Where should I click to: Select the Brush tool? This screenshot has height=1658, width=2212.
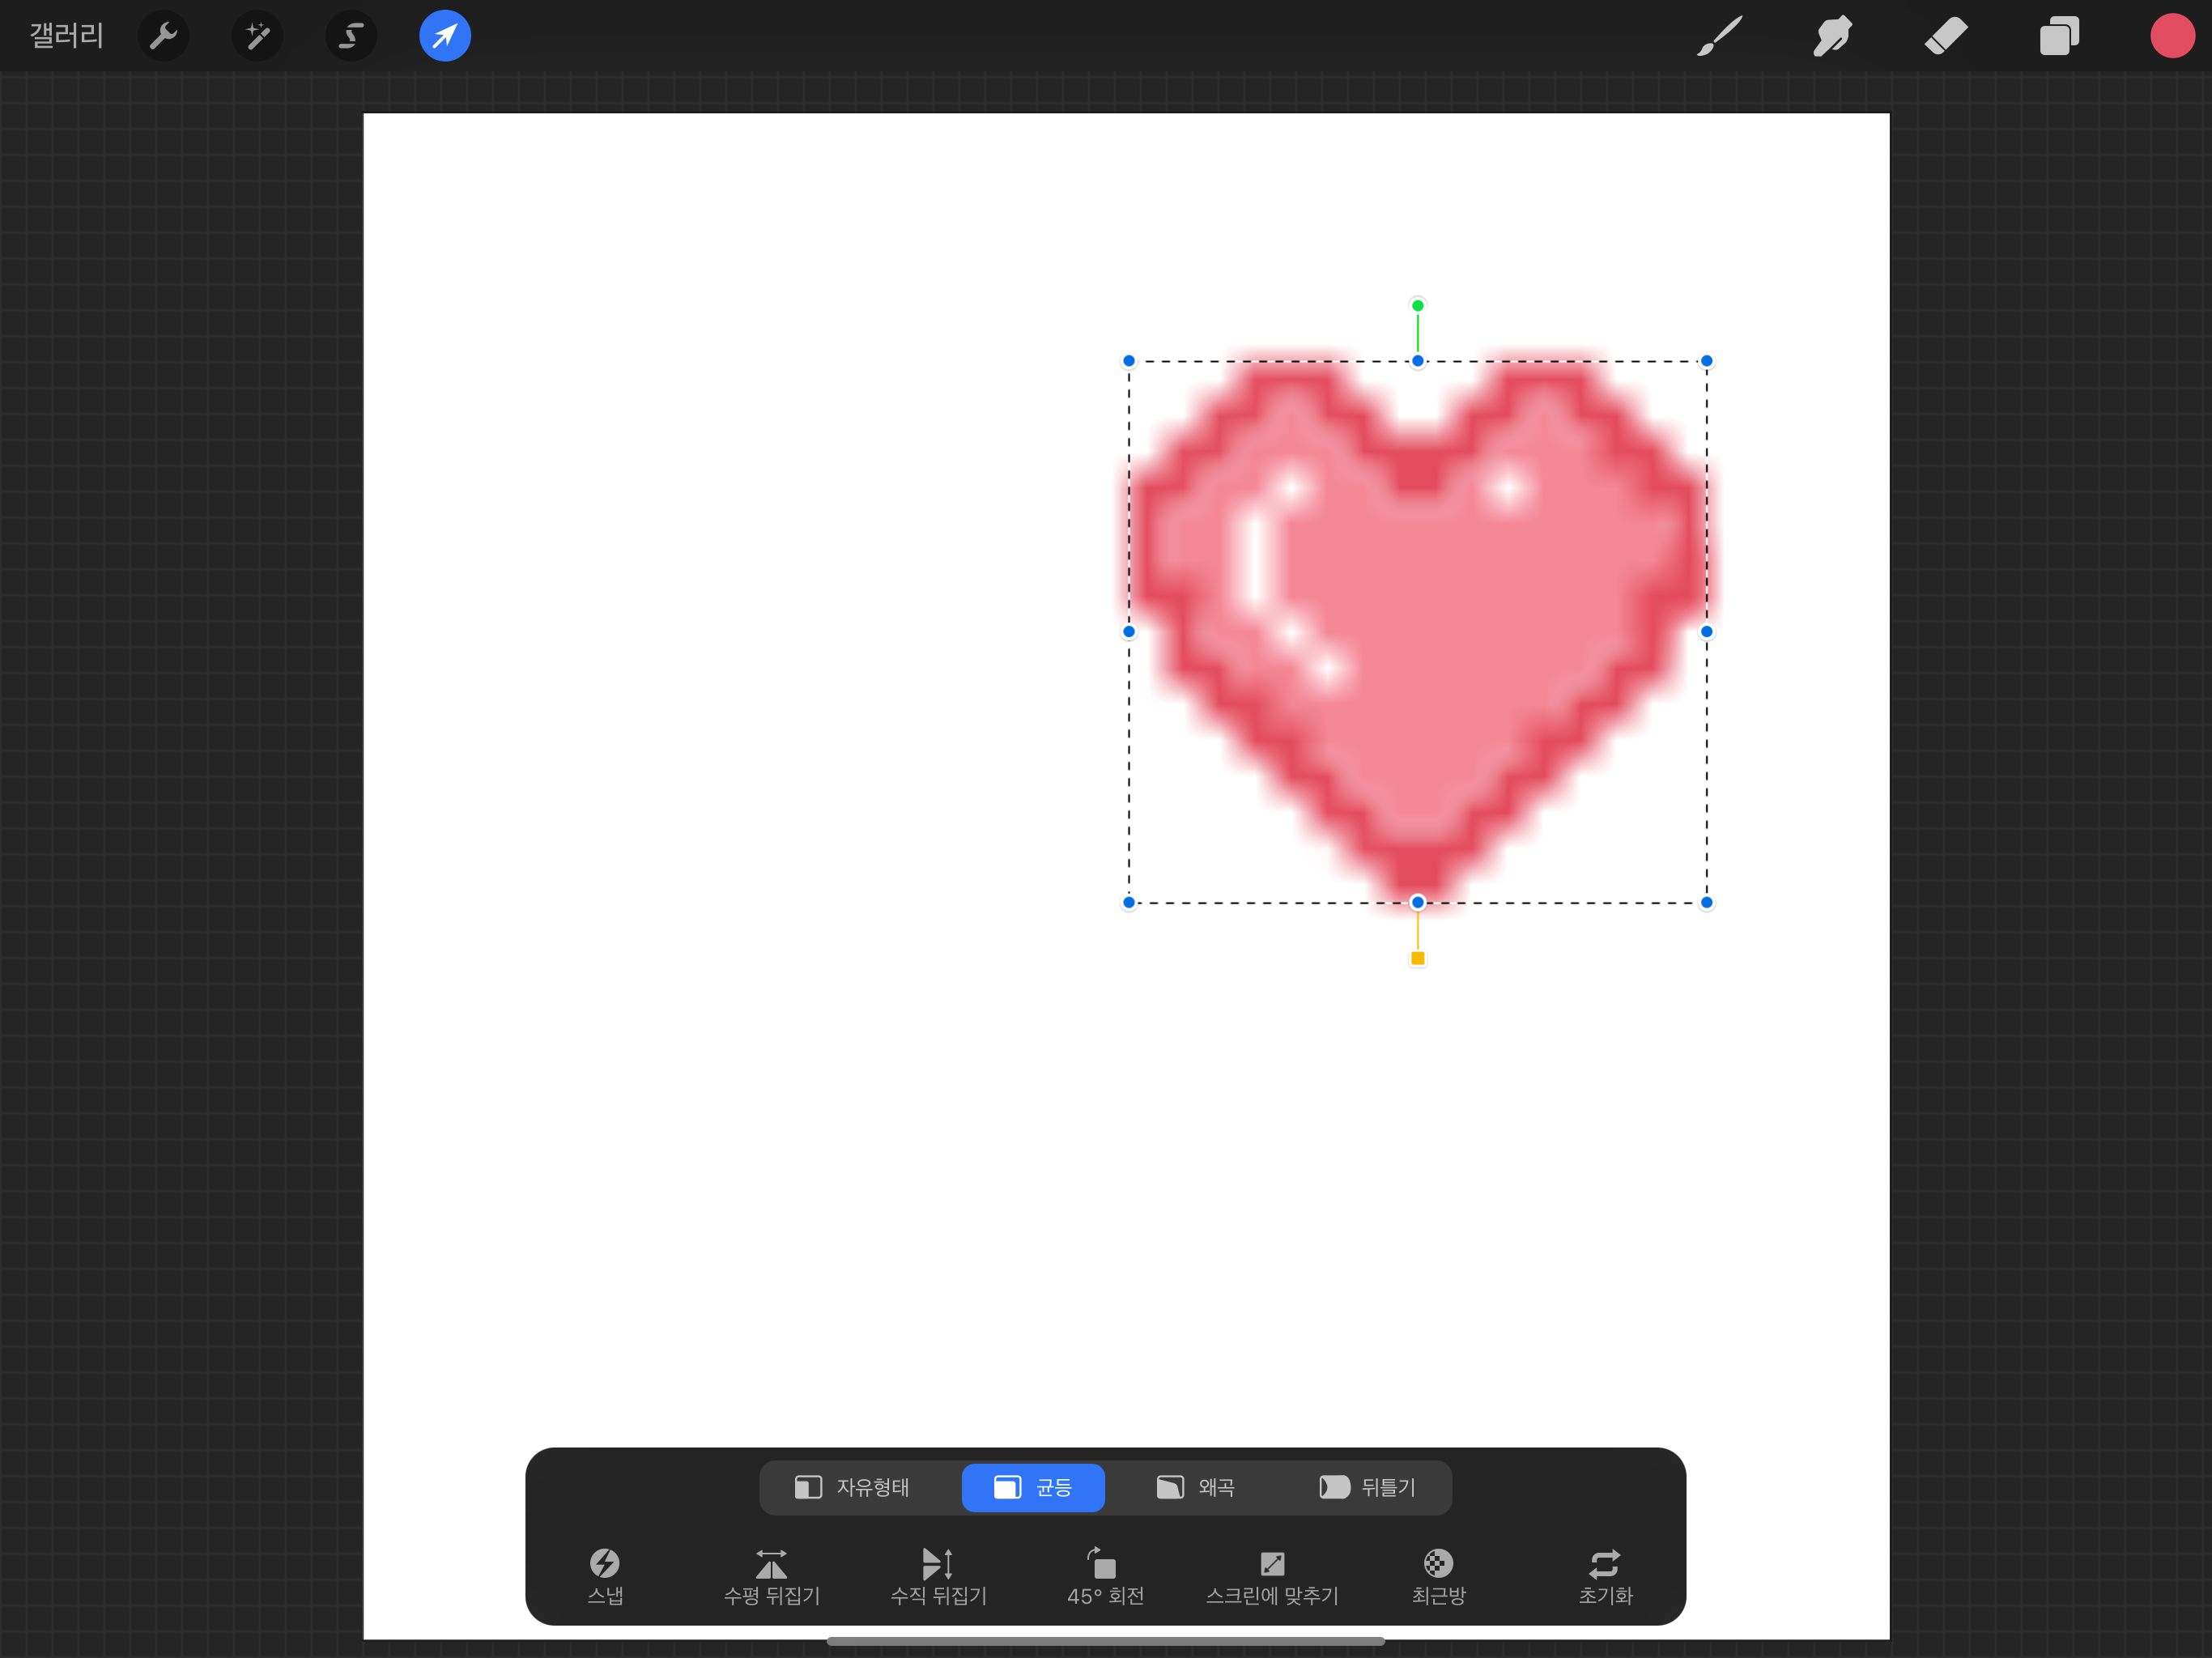click(1719, 37)
